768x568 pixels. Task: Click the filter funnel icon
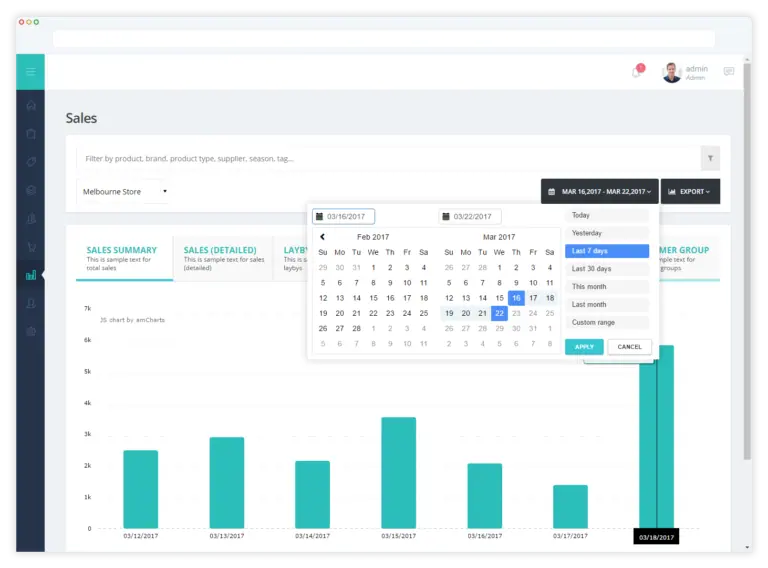(x=710, y=158)
